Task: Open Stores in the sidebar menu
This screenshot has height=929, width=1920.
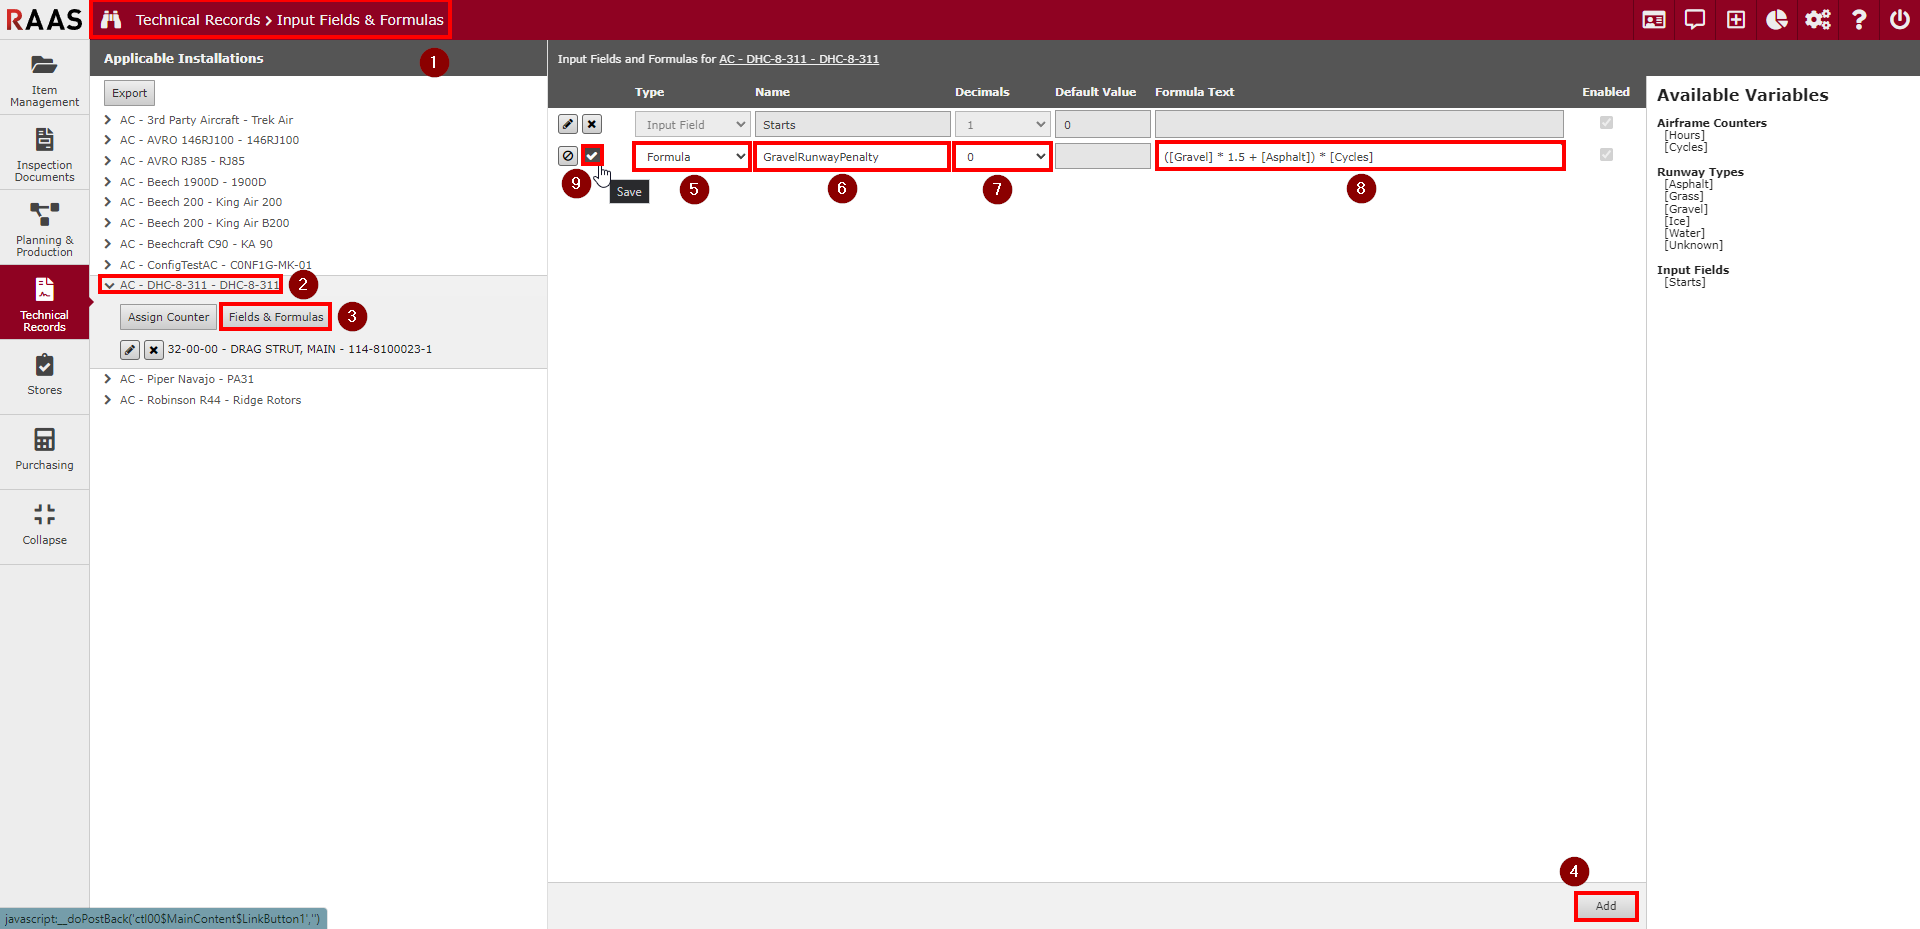Action: tap(44, 376)
